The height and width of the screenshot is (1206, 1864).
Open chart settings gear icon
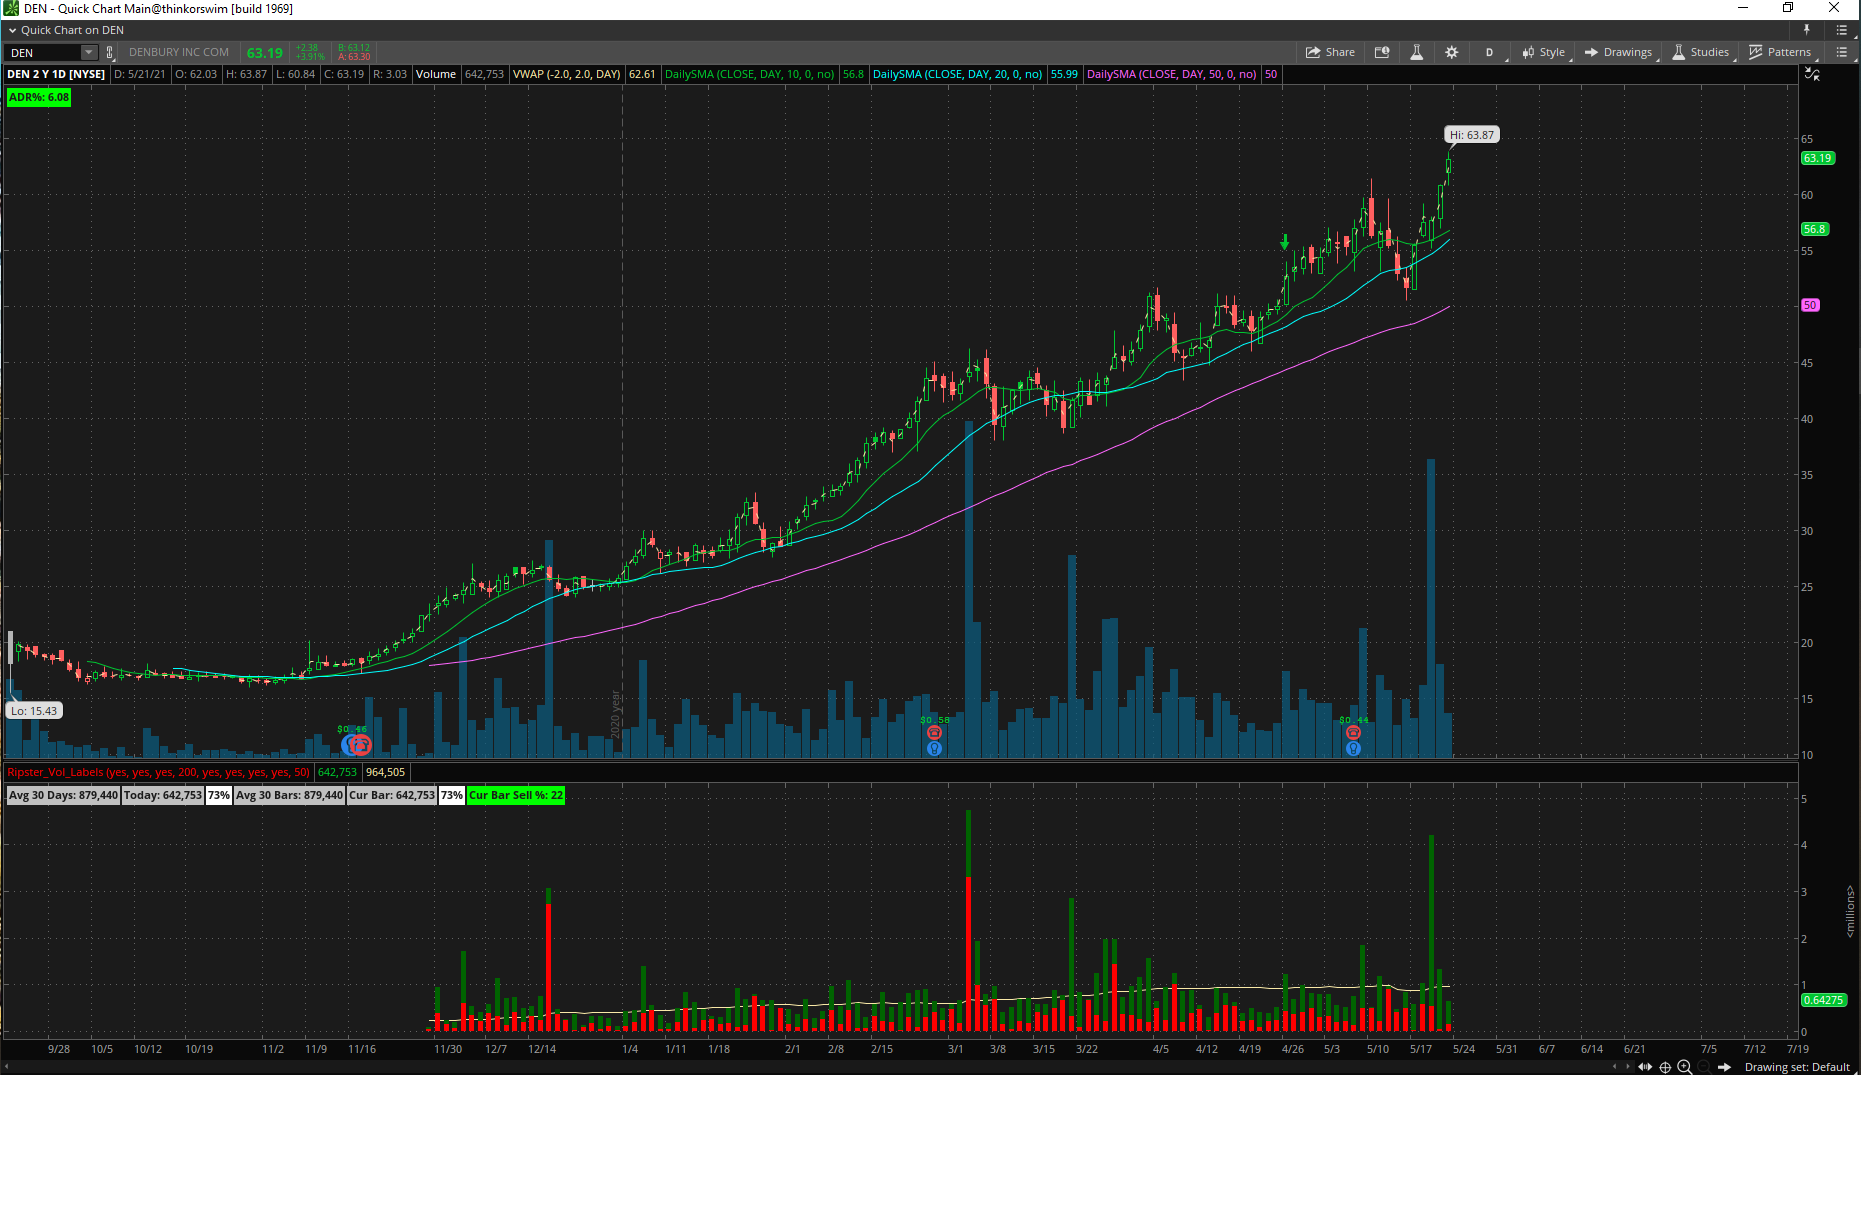coord(1451,52)
